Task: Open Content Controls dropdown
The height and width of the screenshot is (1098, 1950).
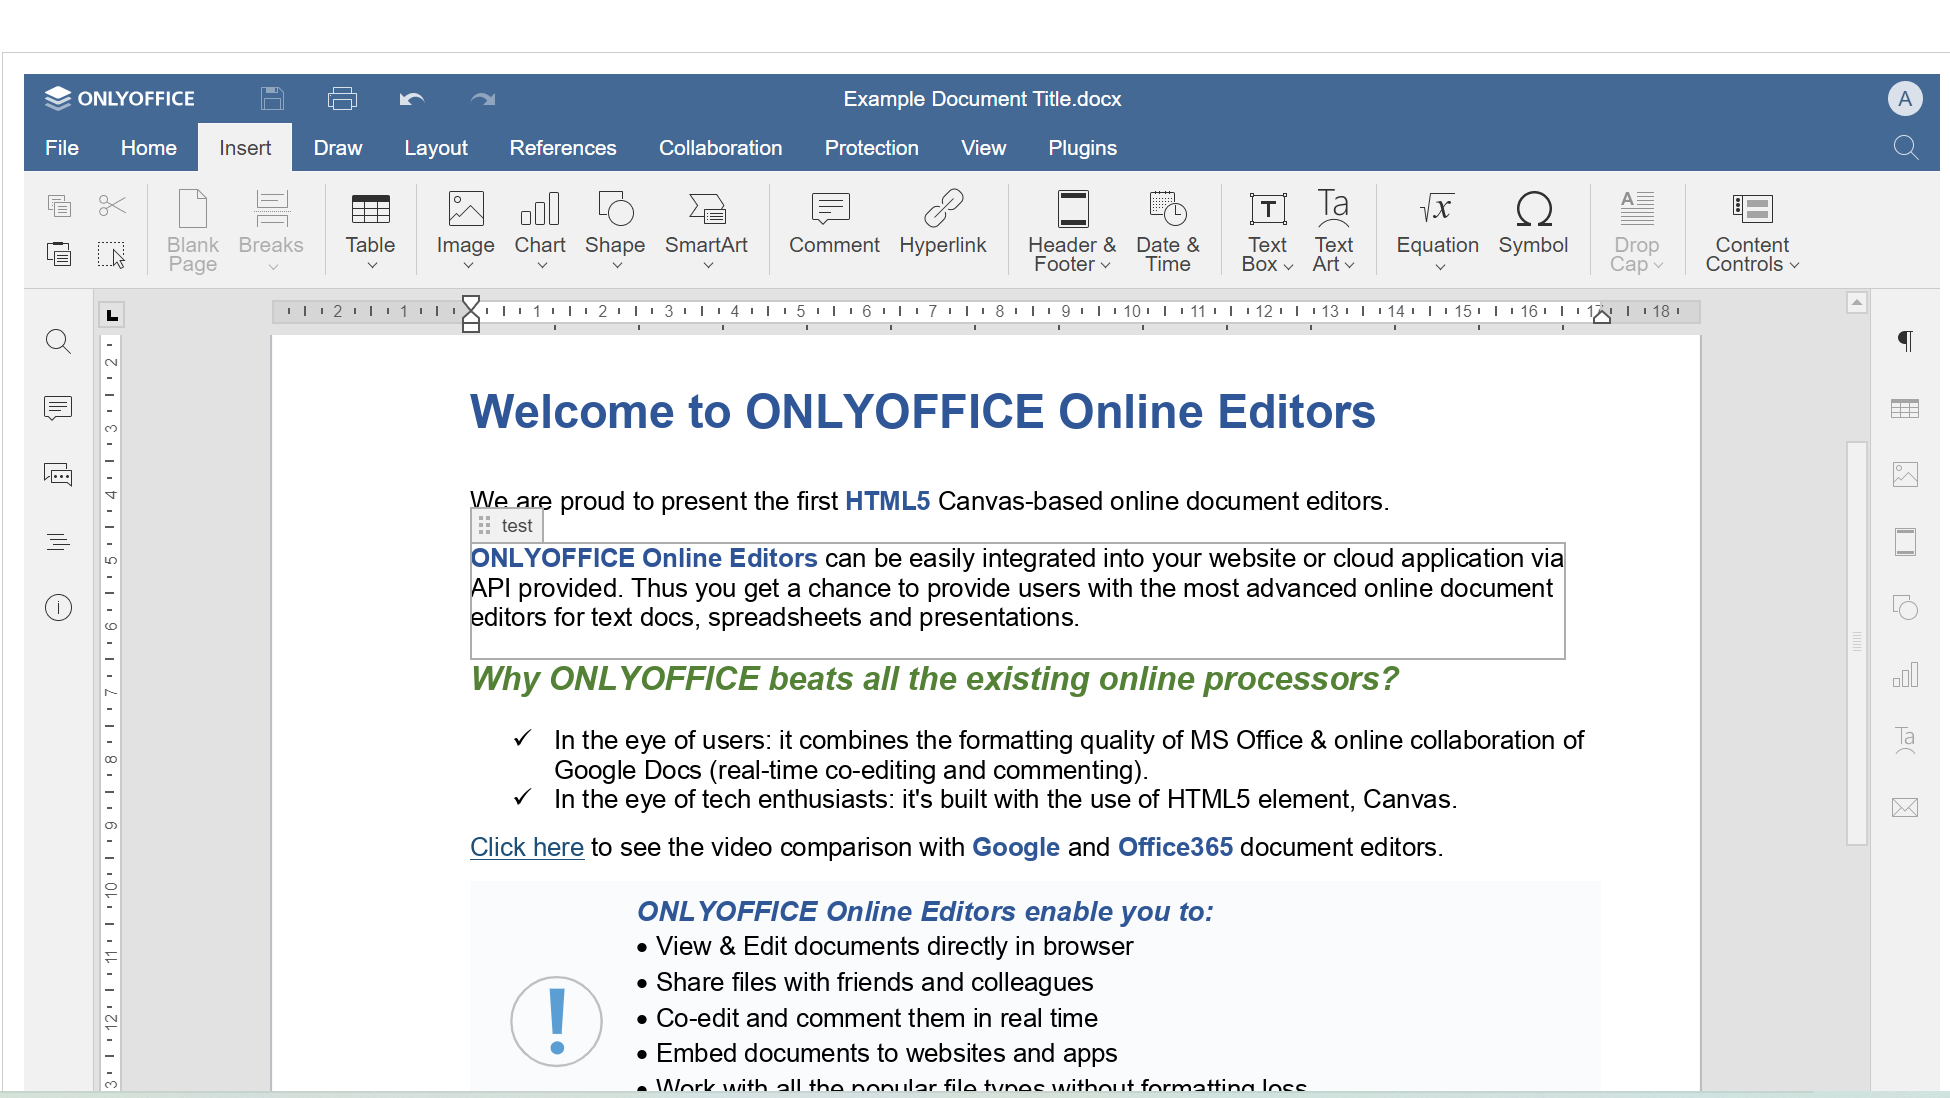Action: (x=1752, y=231)
